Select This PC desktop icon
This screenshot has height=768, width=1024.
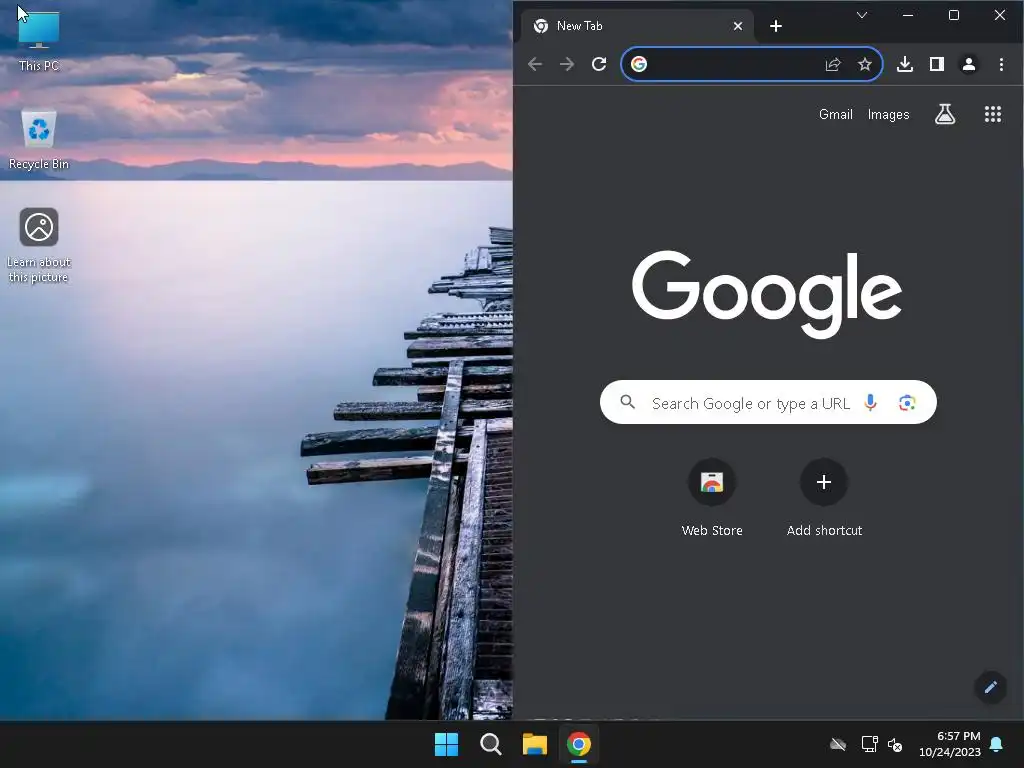click(39, 39)
